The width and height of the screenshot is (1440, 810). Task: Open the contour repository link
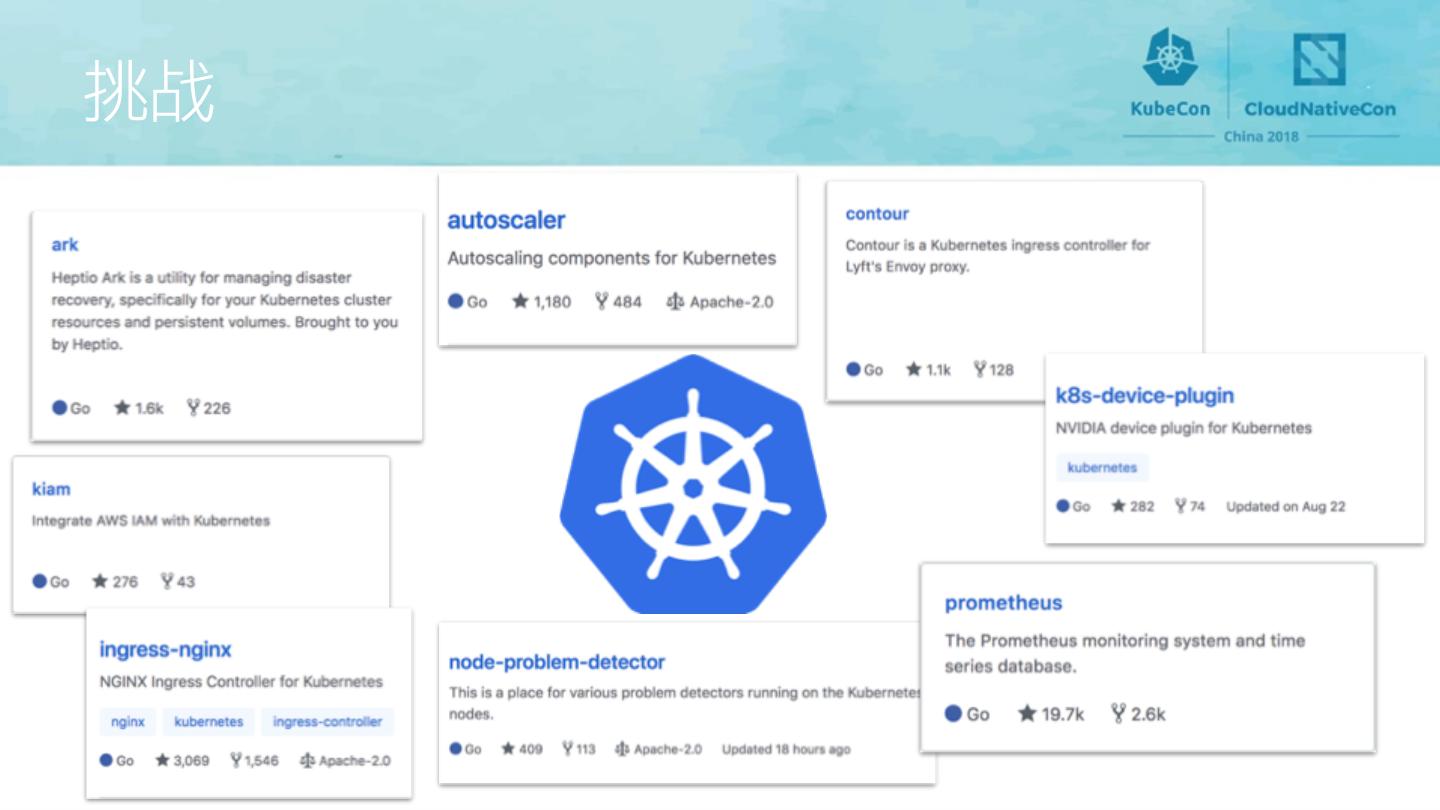(x=877, y=214)
